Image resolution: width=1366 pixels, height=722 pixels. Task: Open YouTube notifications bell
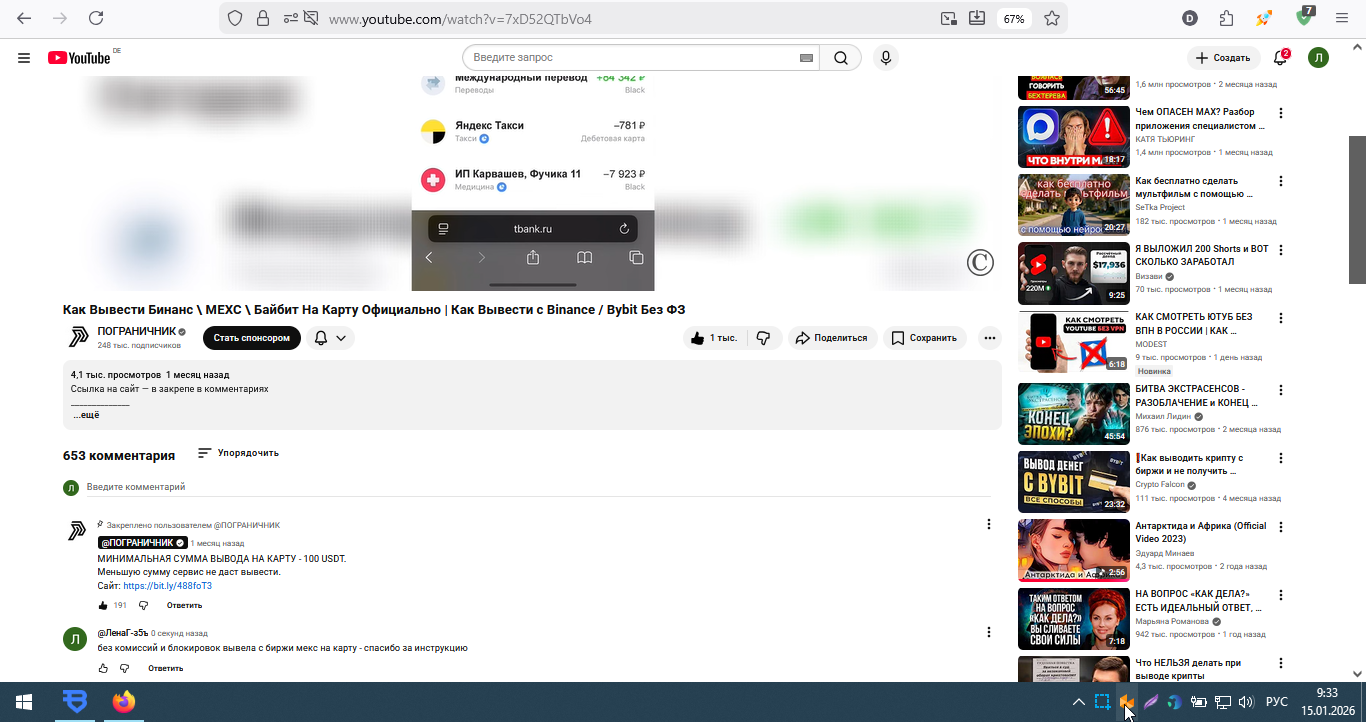1280,58
